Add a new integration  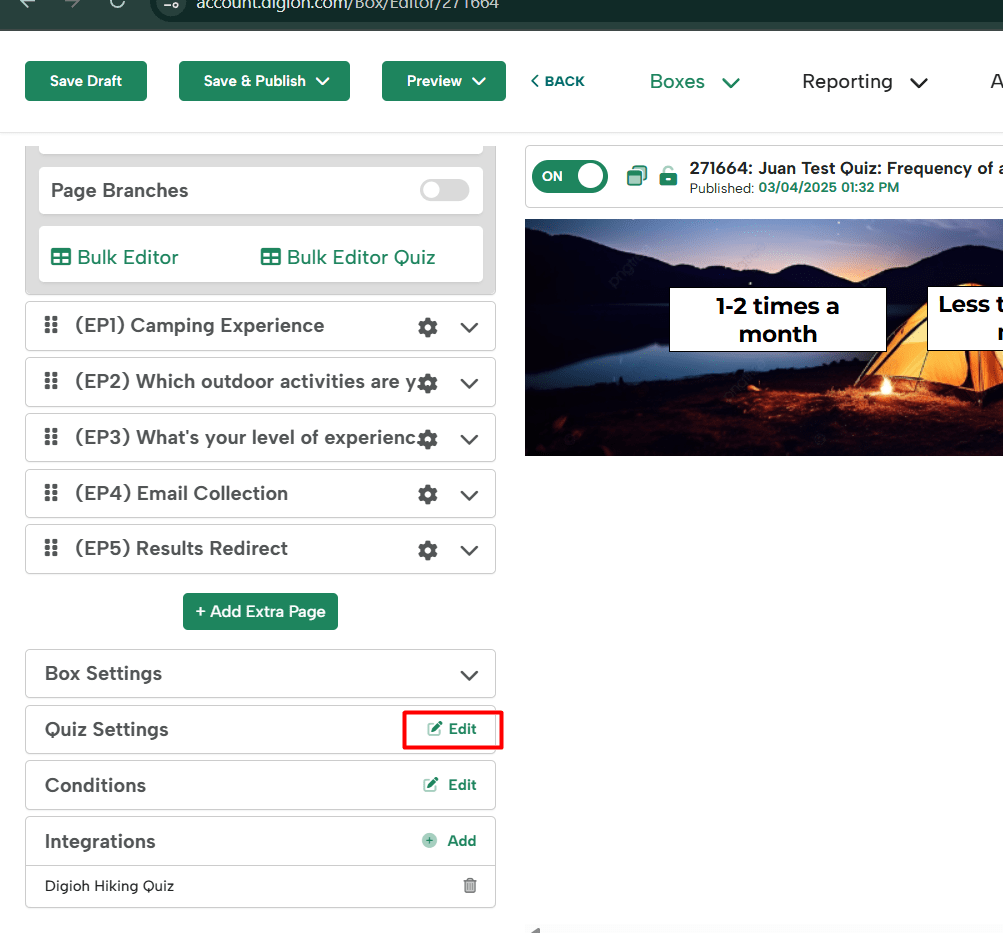[449, 840]
